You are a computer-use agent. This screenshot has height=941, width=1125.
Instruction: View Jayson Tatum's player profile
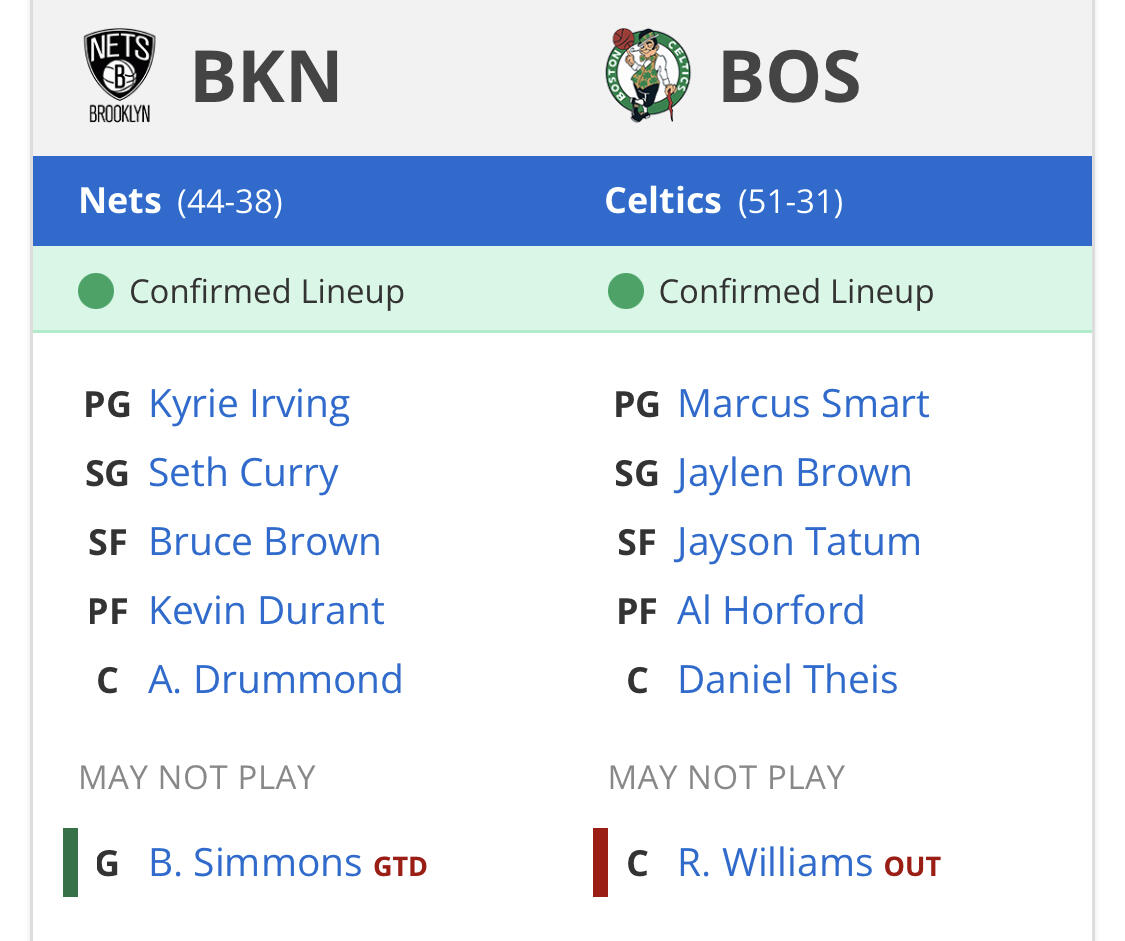pyautogui.click(x=798, y=542)
